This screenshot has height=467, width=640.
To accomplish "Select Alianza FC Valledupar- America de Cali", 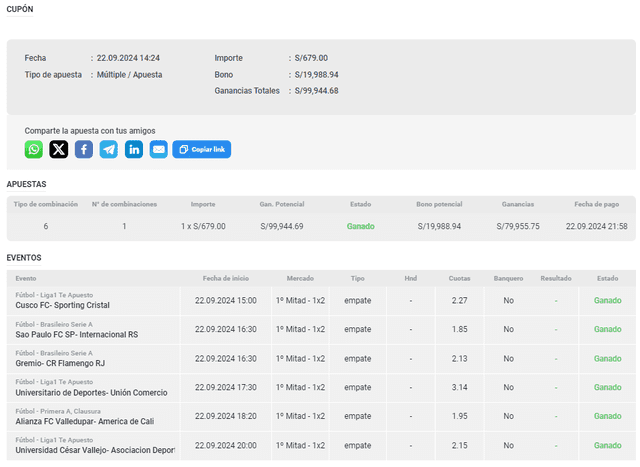I will [x=84, y=421].
